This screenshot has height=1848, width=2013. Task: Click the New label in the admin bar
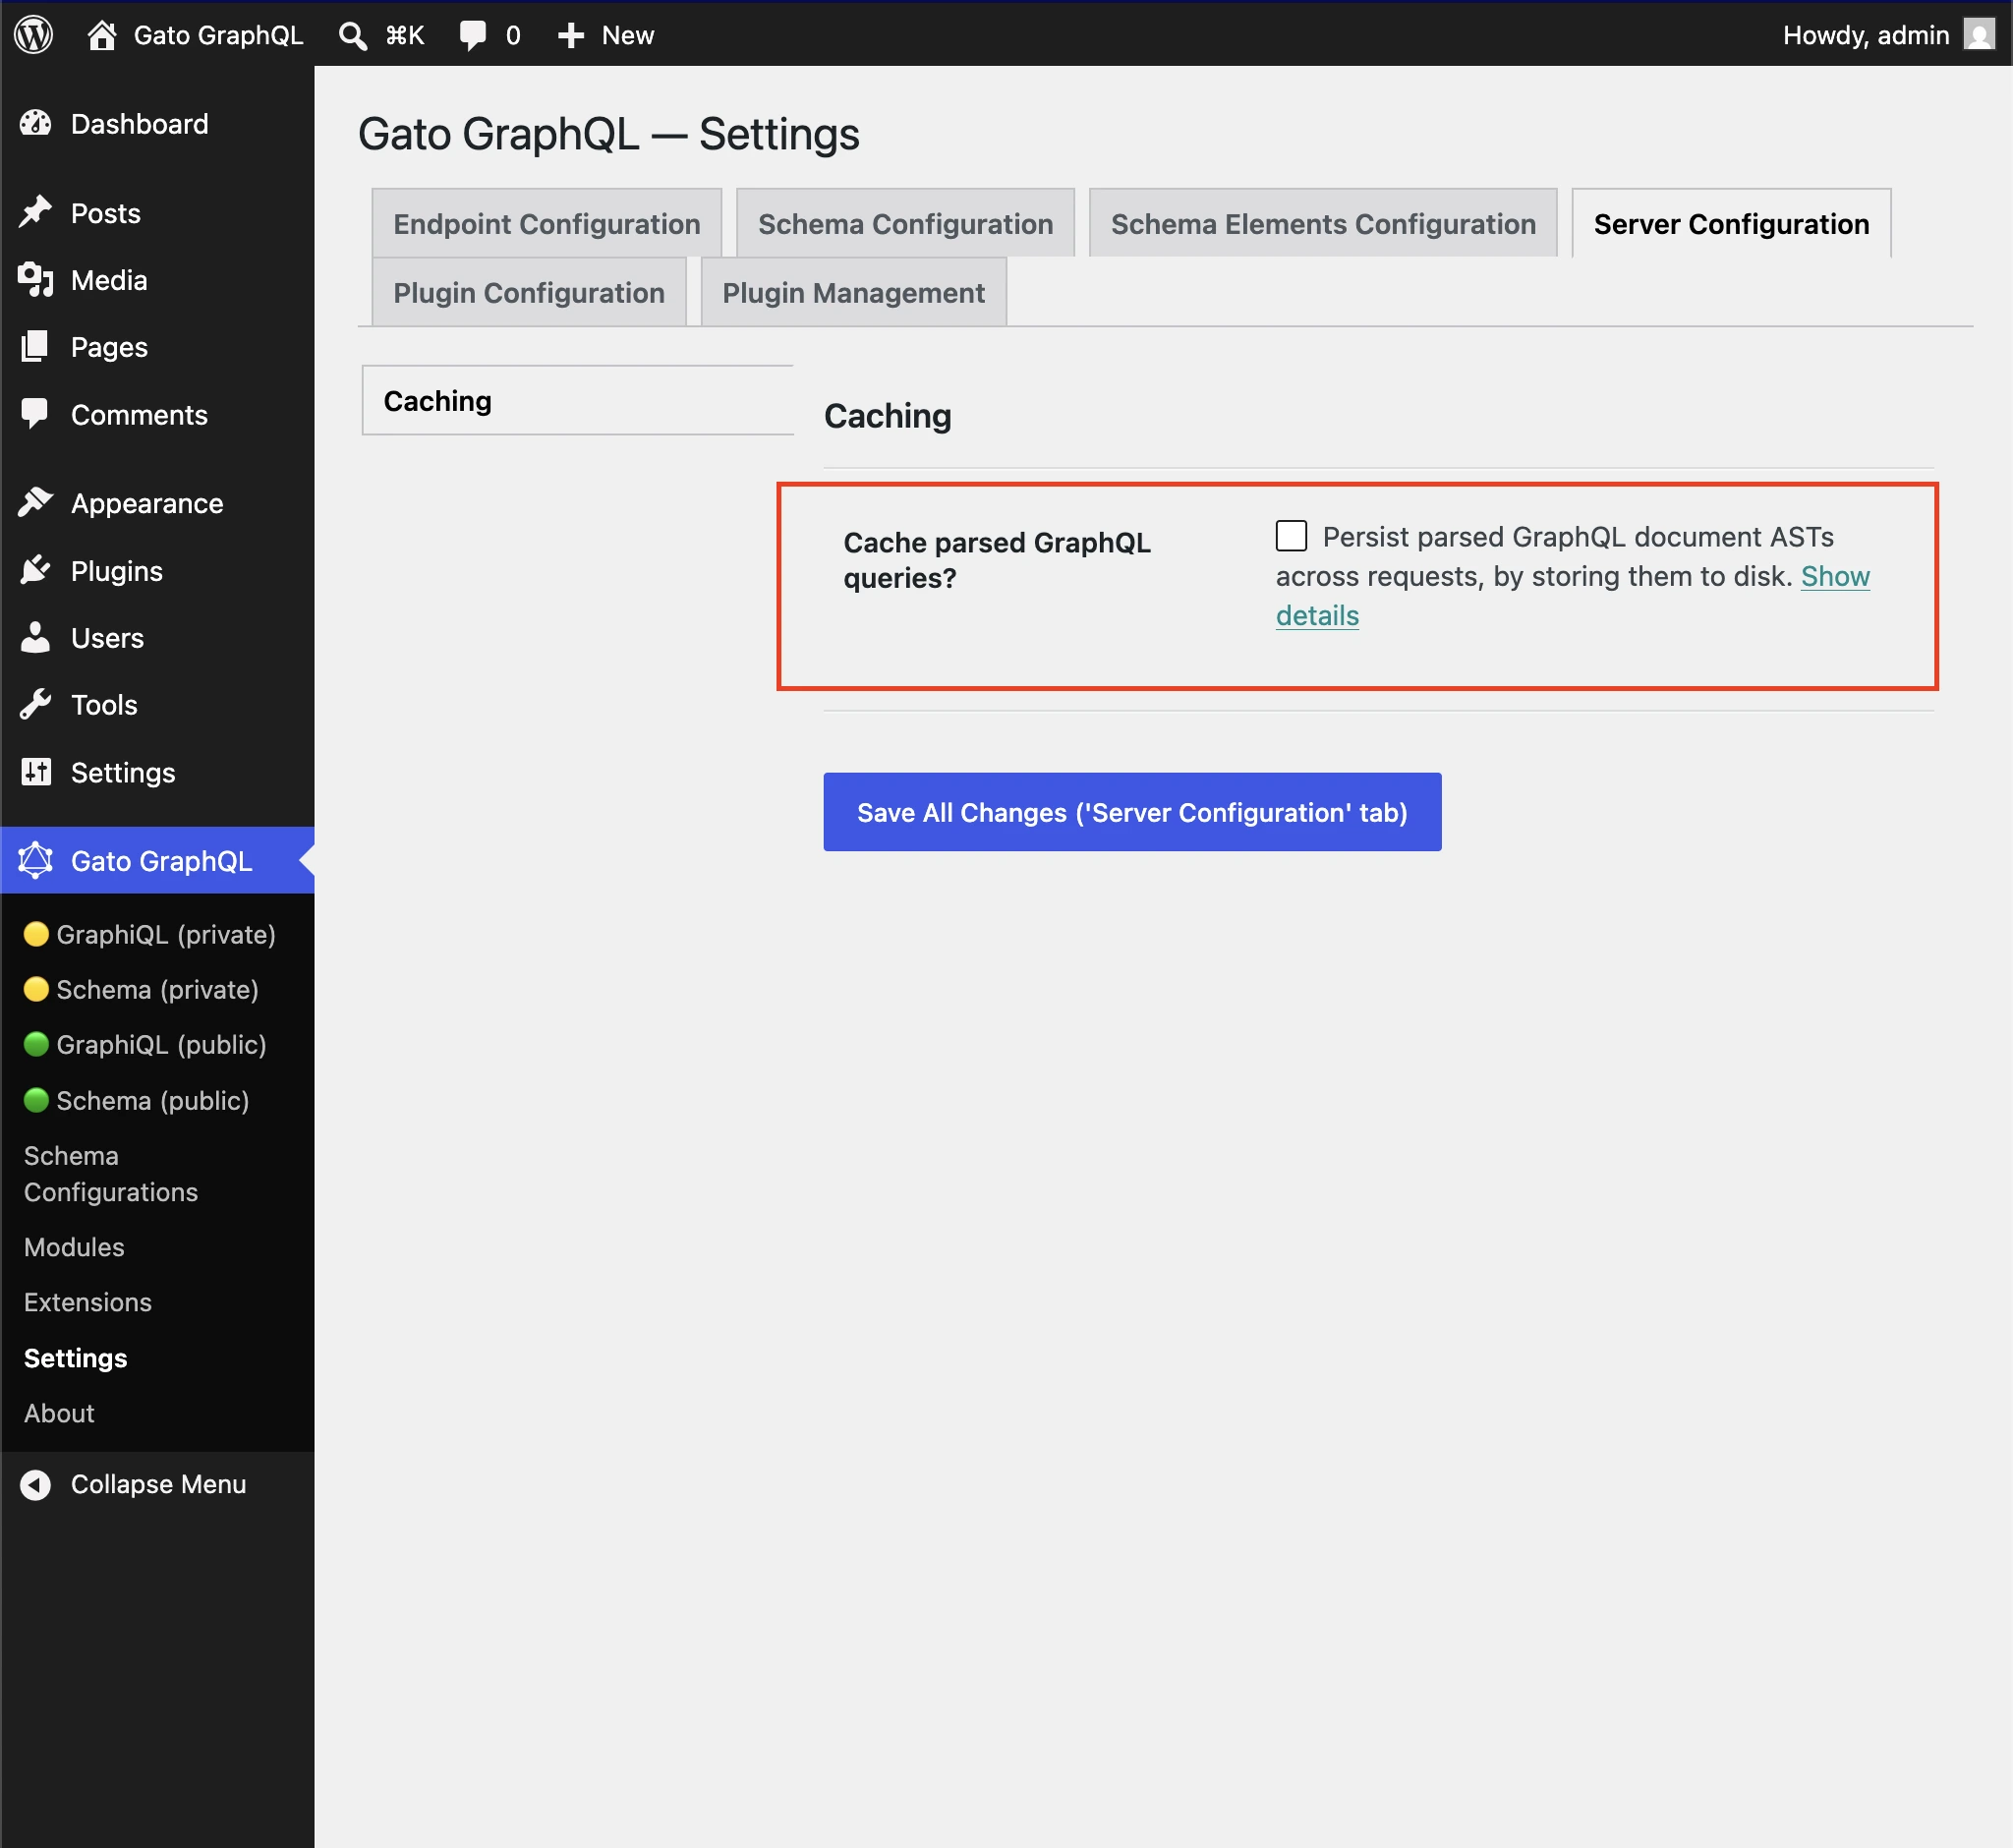pyautogui.click(x=628, y=36)
